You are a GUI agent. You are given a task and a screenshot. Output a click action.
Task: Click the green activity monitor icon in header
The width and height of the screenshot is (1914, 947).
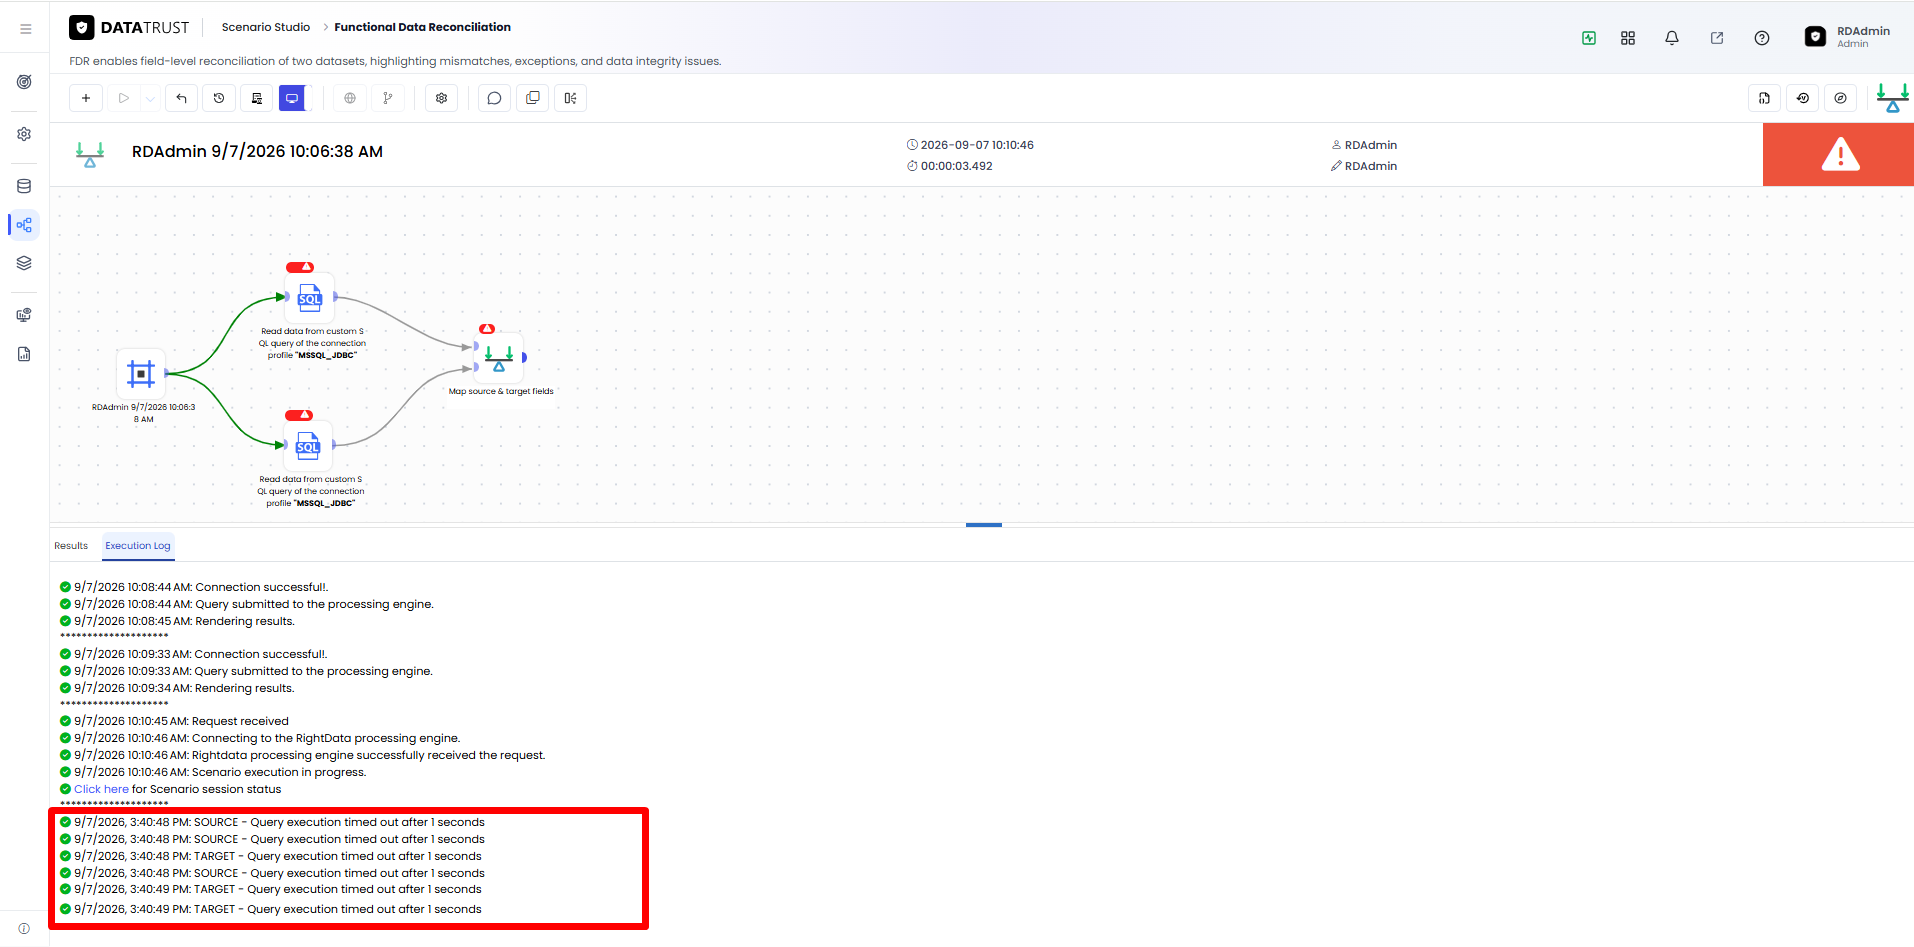1589,38
